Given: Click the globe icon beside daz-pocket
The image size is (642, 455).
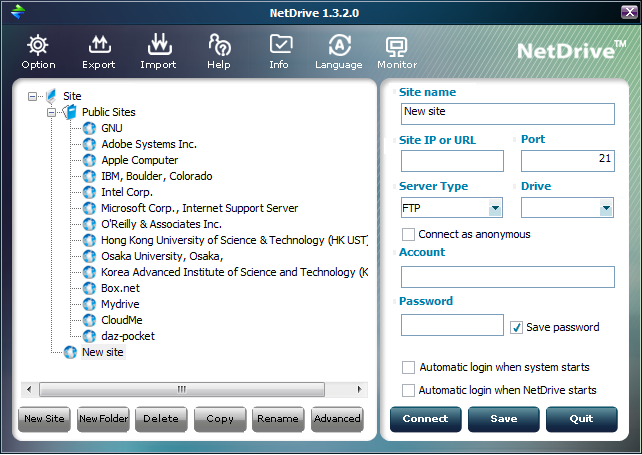Looking at the screenshot, I should coord(89,336).
